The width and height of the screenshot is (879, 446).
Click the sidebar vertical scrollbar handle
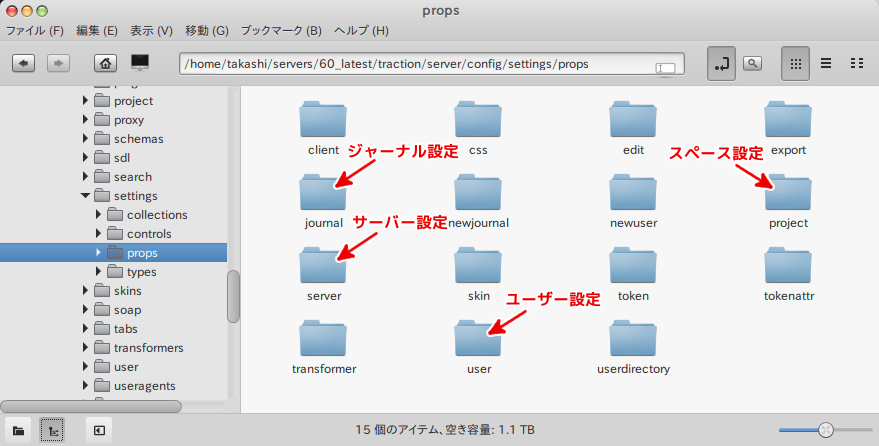point(233,296)
